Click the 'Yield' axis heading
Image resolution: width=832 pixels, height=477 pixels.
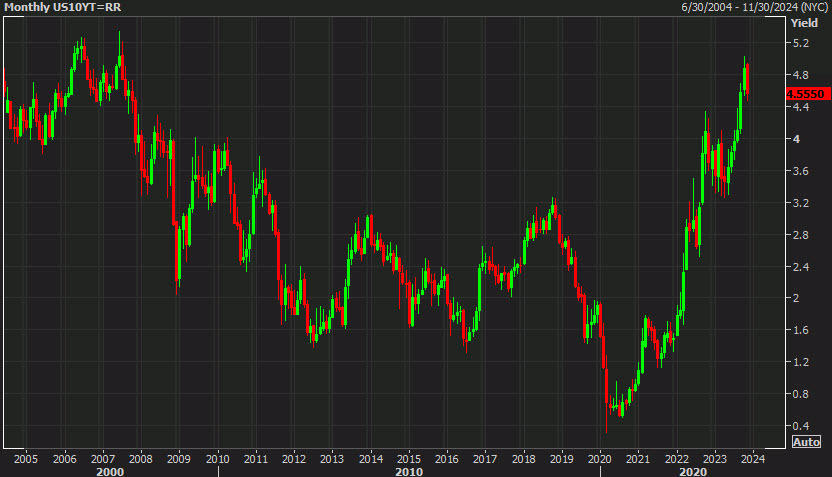point(804,23)
